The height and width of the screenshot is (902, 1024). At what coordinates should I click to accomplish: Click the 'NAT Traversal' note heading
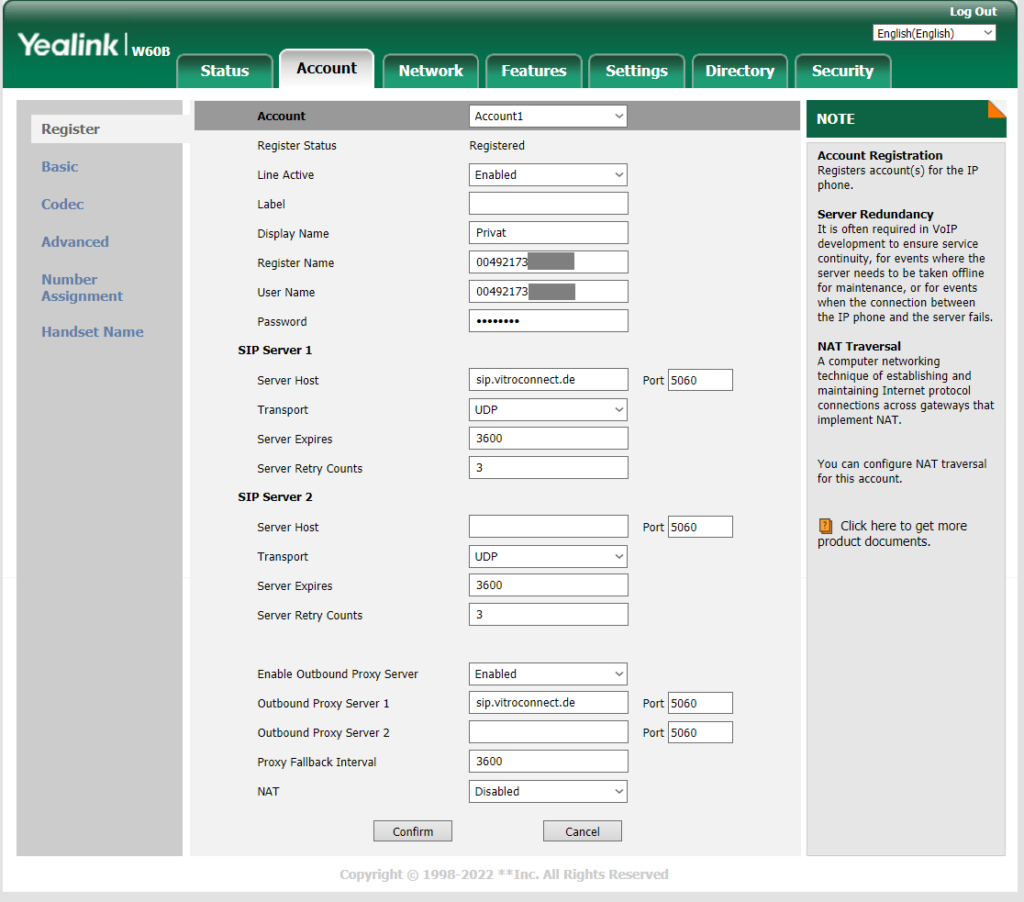859,346
